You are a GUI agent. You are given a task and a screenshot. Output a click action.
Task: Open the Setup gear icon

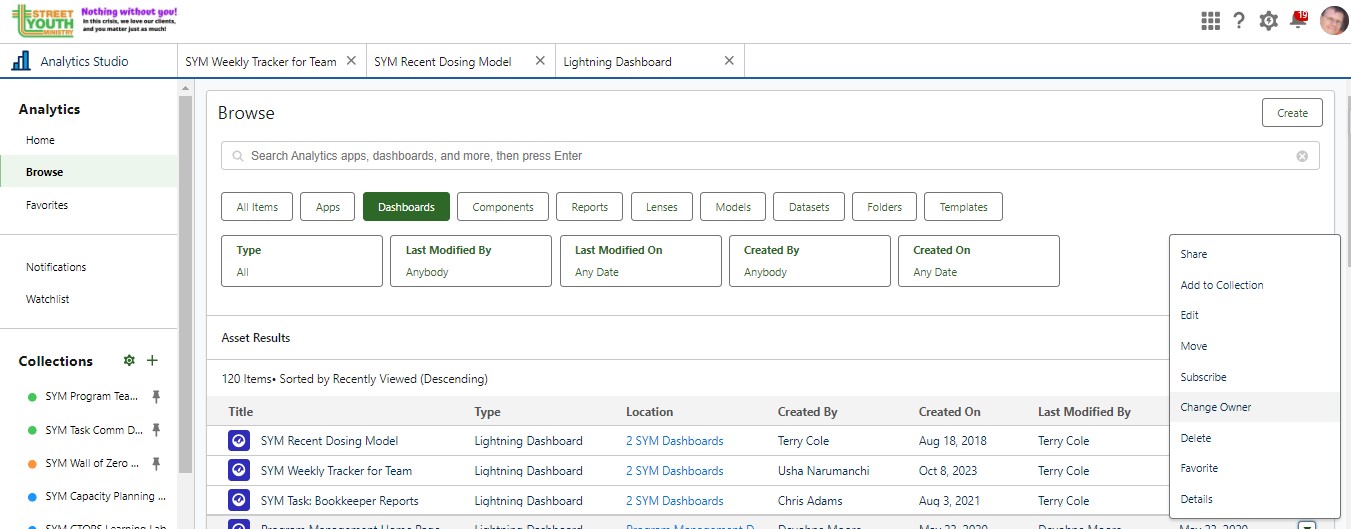pyautogui.click(x=1268, y=20)
